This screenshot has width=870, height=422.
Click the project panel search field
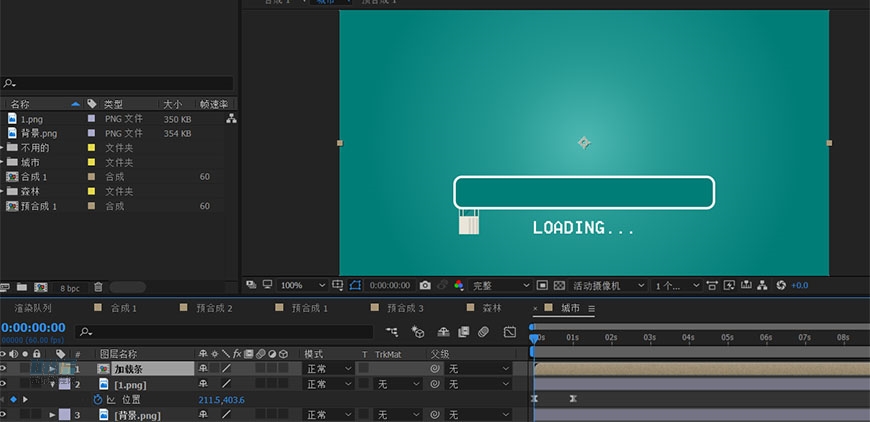point(117,84)
